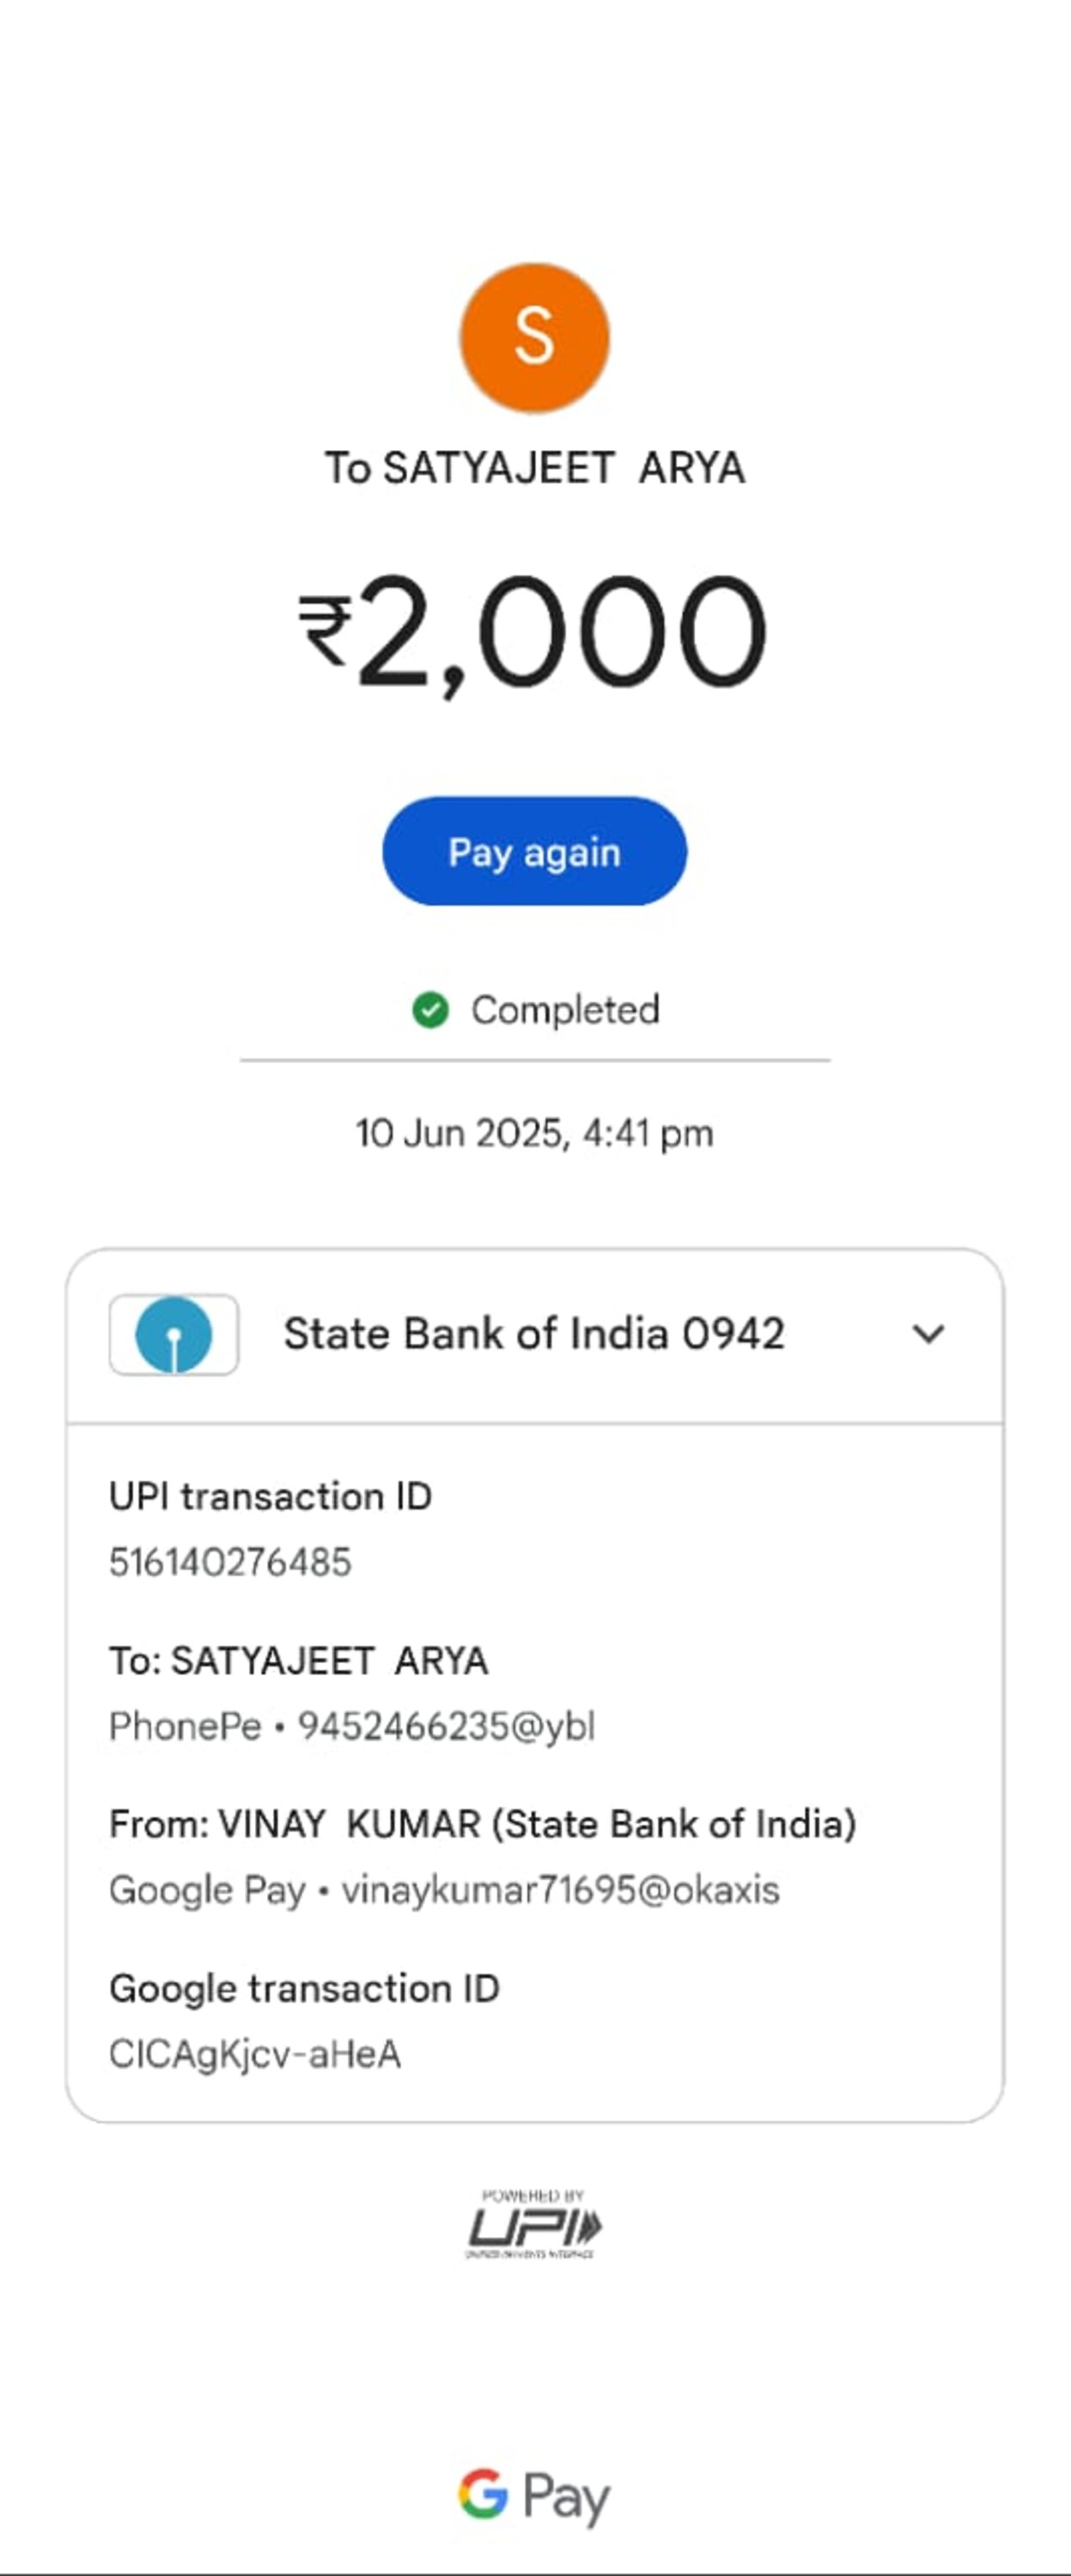
Task: Expand the State Bank of India 0942 row
Action: tap(534, 1335)
